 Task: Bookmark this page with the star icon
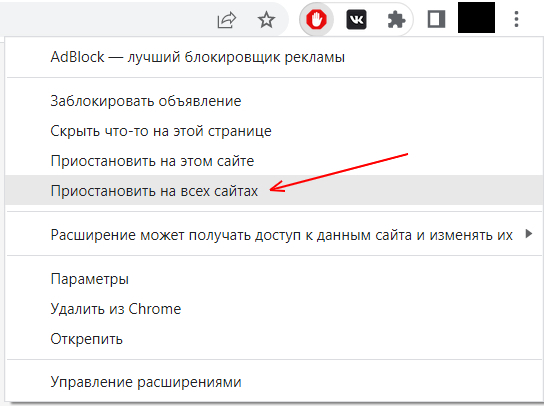pyautogui.click(x=266, y=19)
